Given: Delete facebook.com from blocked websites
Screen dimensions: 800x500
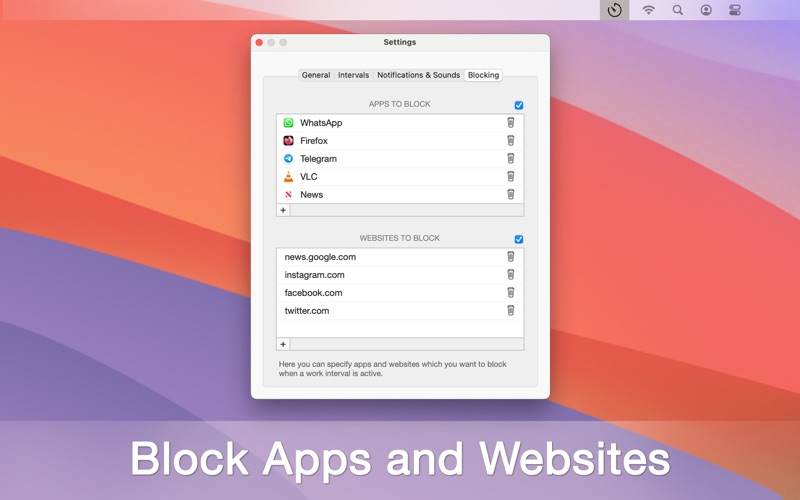Looking at the screenshot, I should click(510, 292).
